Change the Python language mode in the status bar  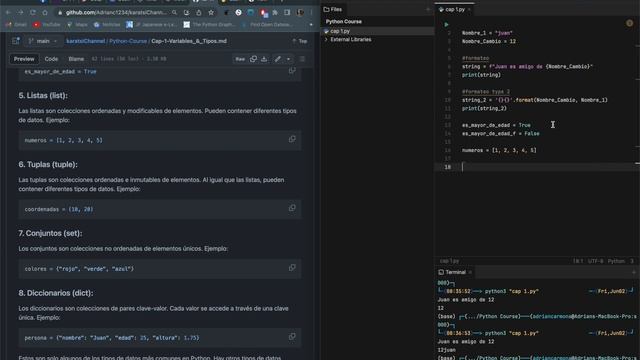tap(616, 261)
